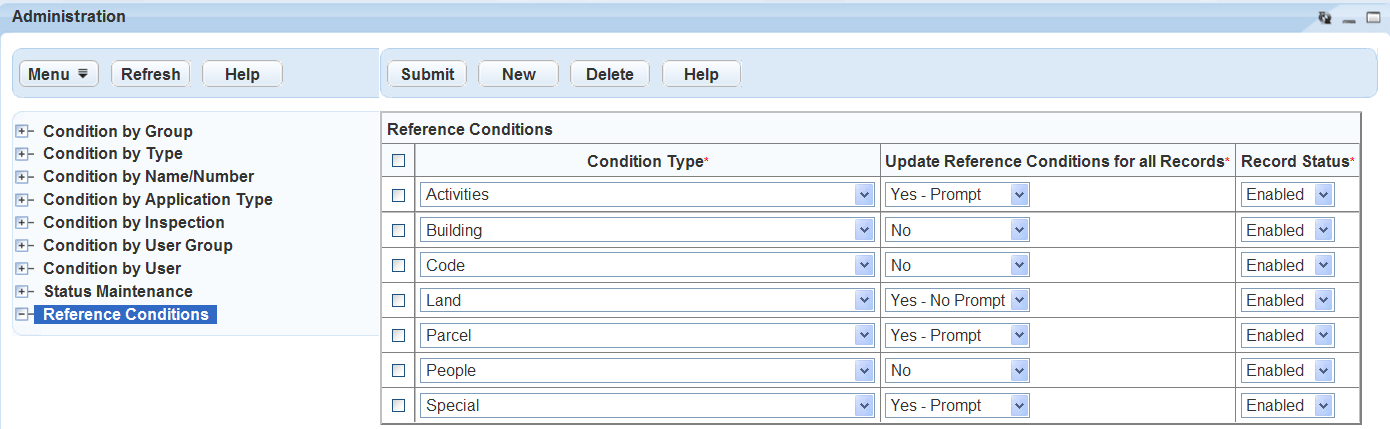Minimize the Administration panel
This screenshot has width=1390, height=429.
pos(1349,18)
